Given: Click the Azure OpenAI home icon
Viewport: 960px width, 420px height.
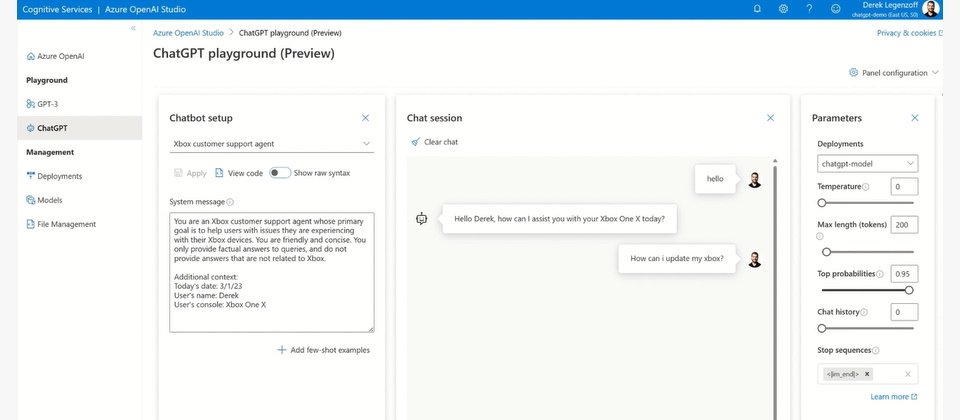Looking at the screenshot, I should [x=31, y=56].
